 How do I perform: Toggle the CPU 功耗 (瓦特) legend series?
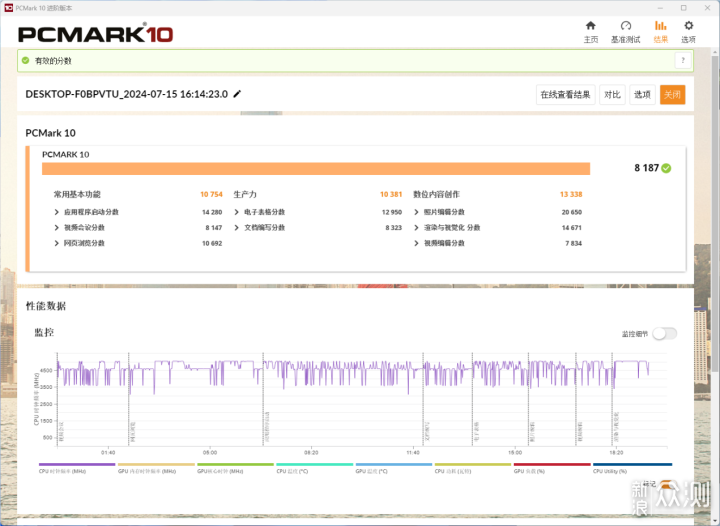473,468
